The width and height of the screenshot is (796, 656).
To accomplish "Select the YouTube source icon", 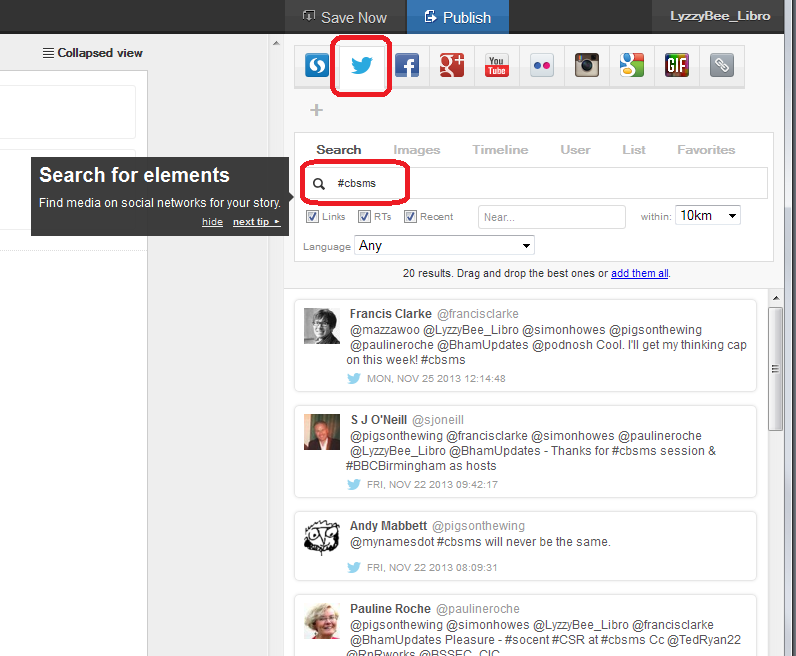I will (496, 66).
